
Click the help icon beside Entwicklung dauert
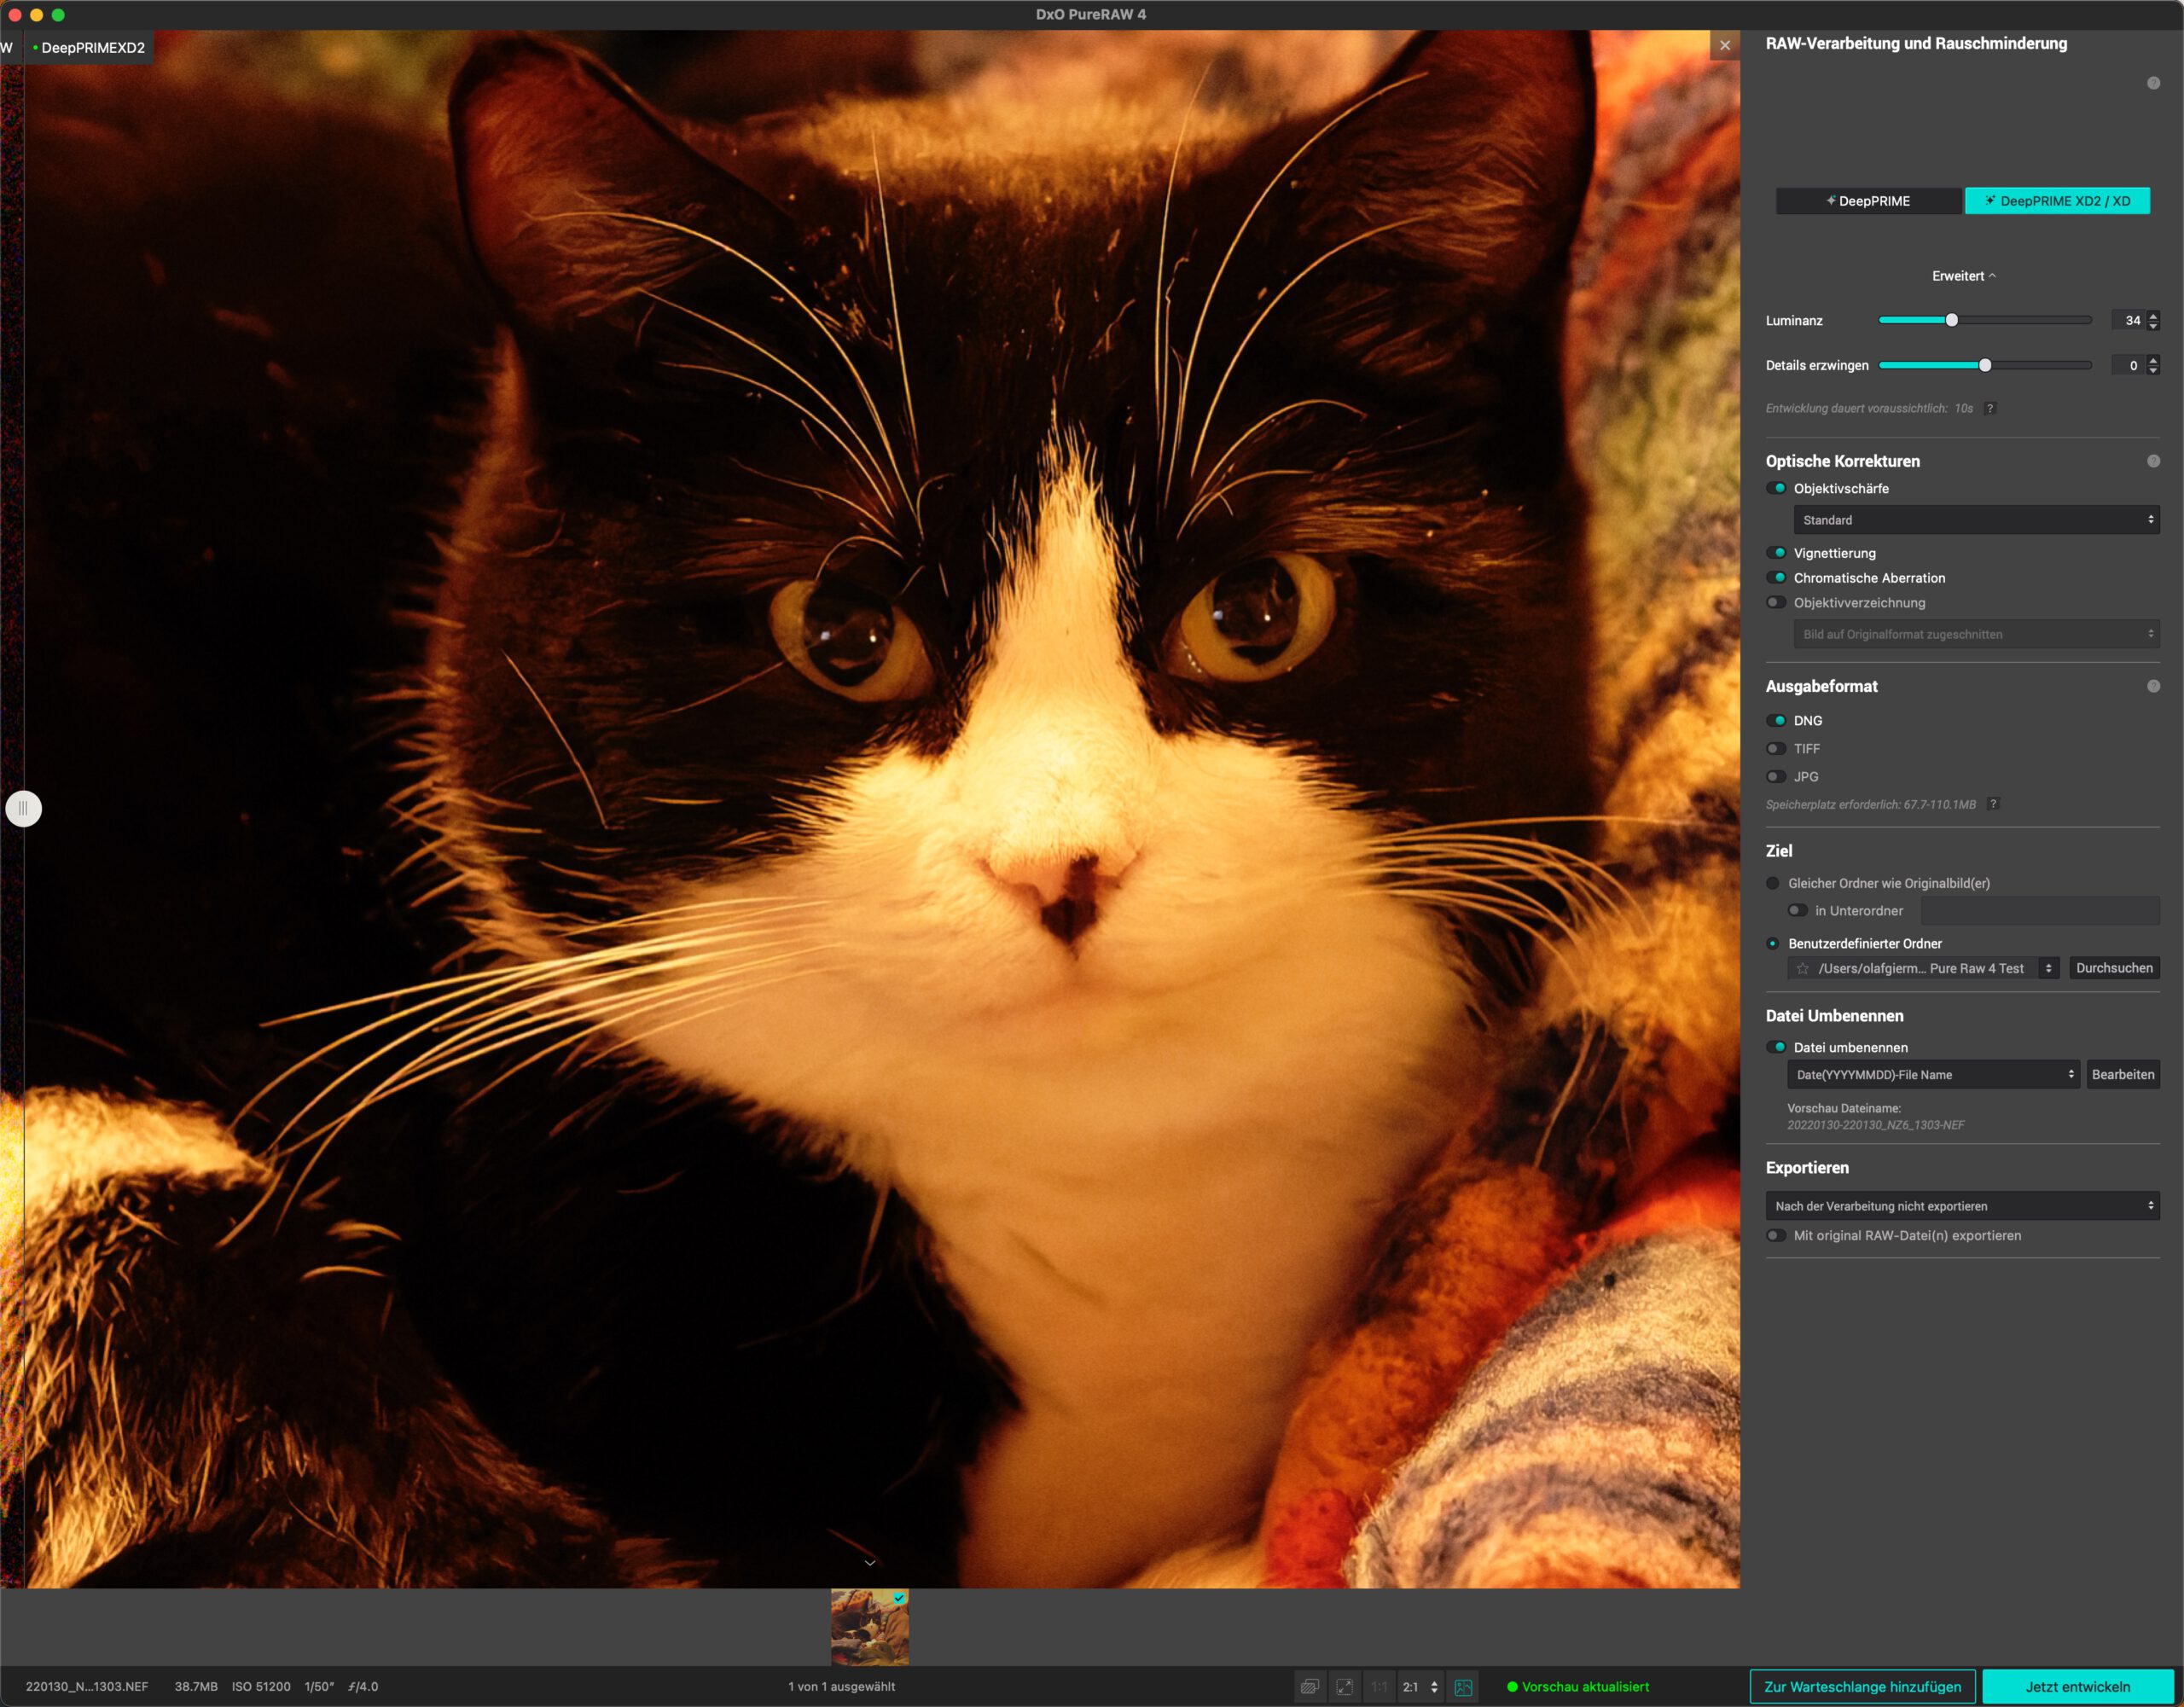(x=1990, y=408)
